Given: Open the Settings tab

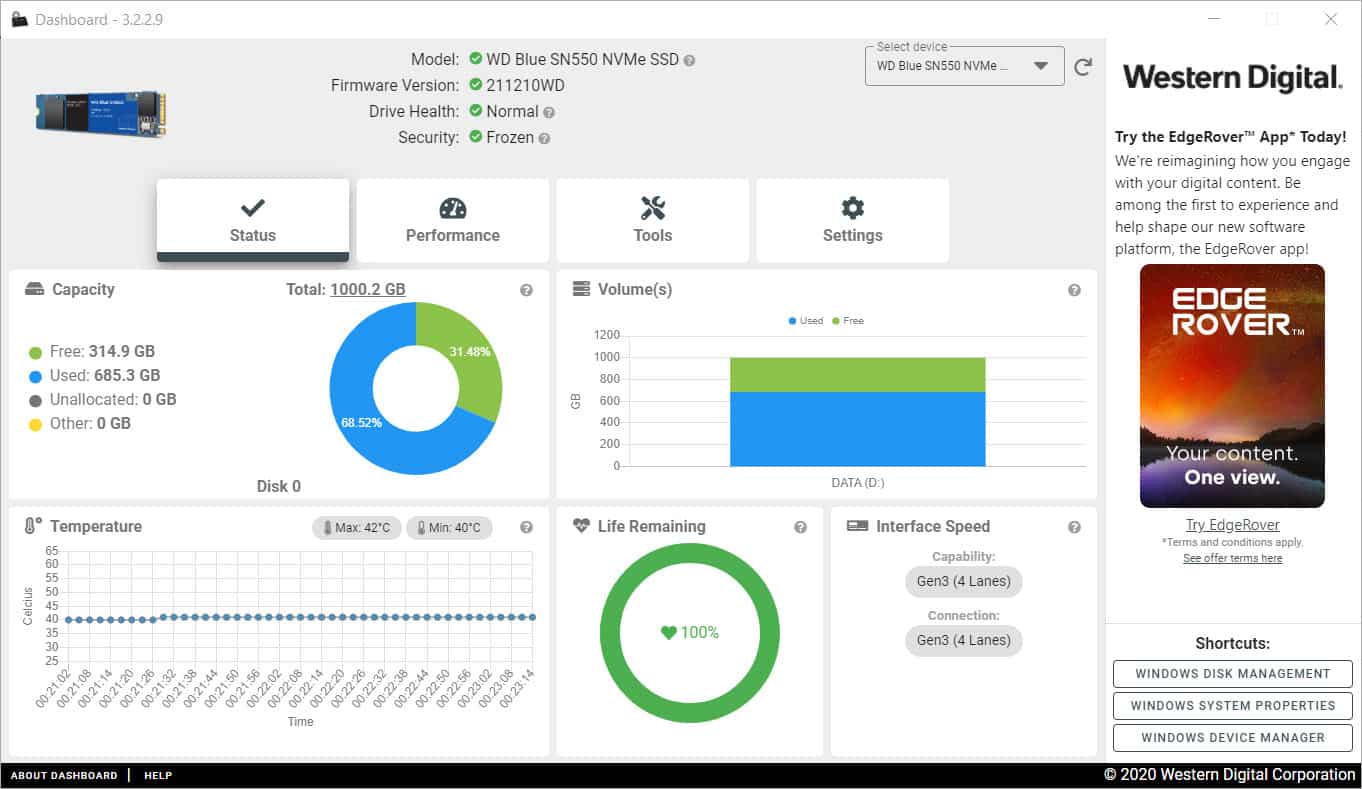Looking at the screenshot, I should 853,221.
